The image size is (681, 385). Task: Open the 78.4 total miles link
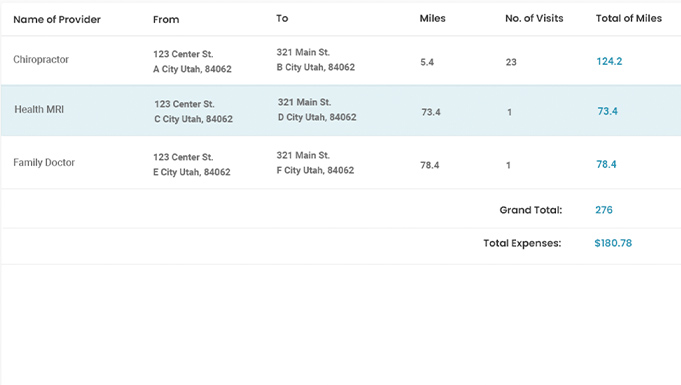tap(606, 164)
